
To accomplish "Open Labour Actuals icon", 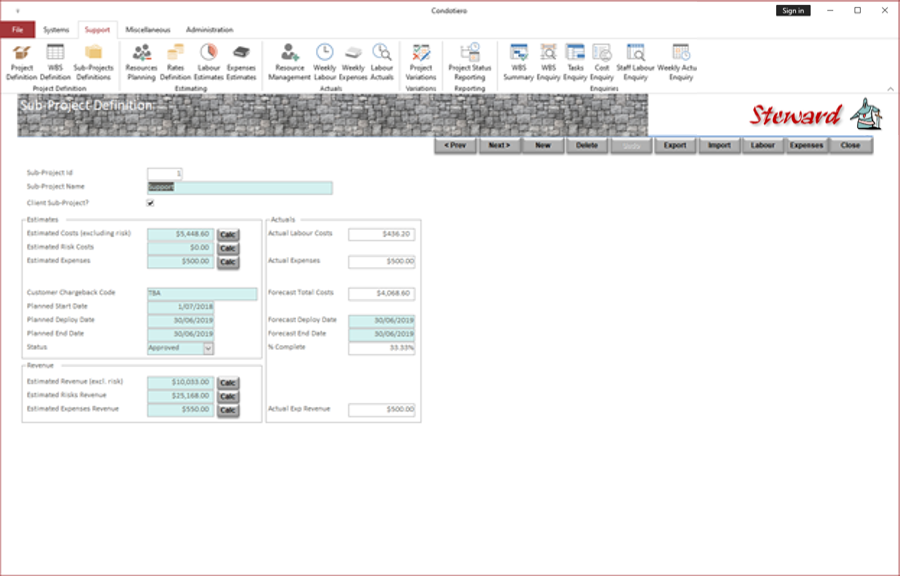I will click(382, 62).
